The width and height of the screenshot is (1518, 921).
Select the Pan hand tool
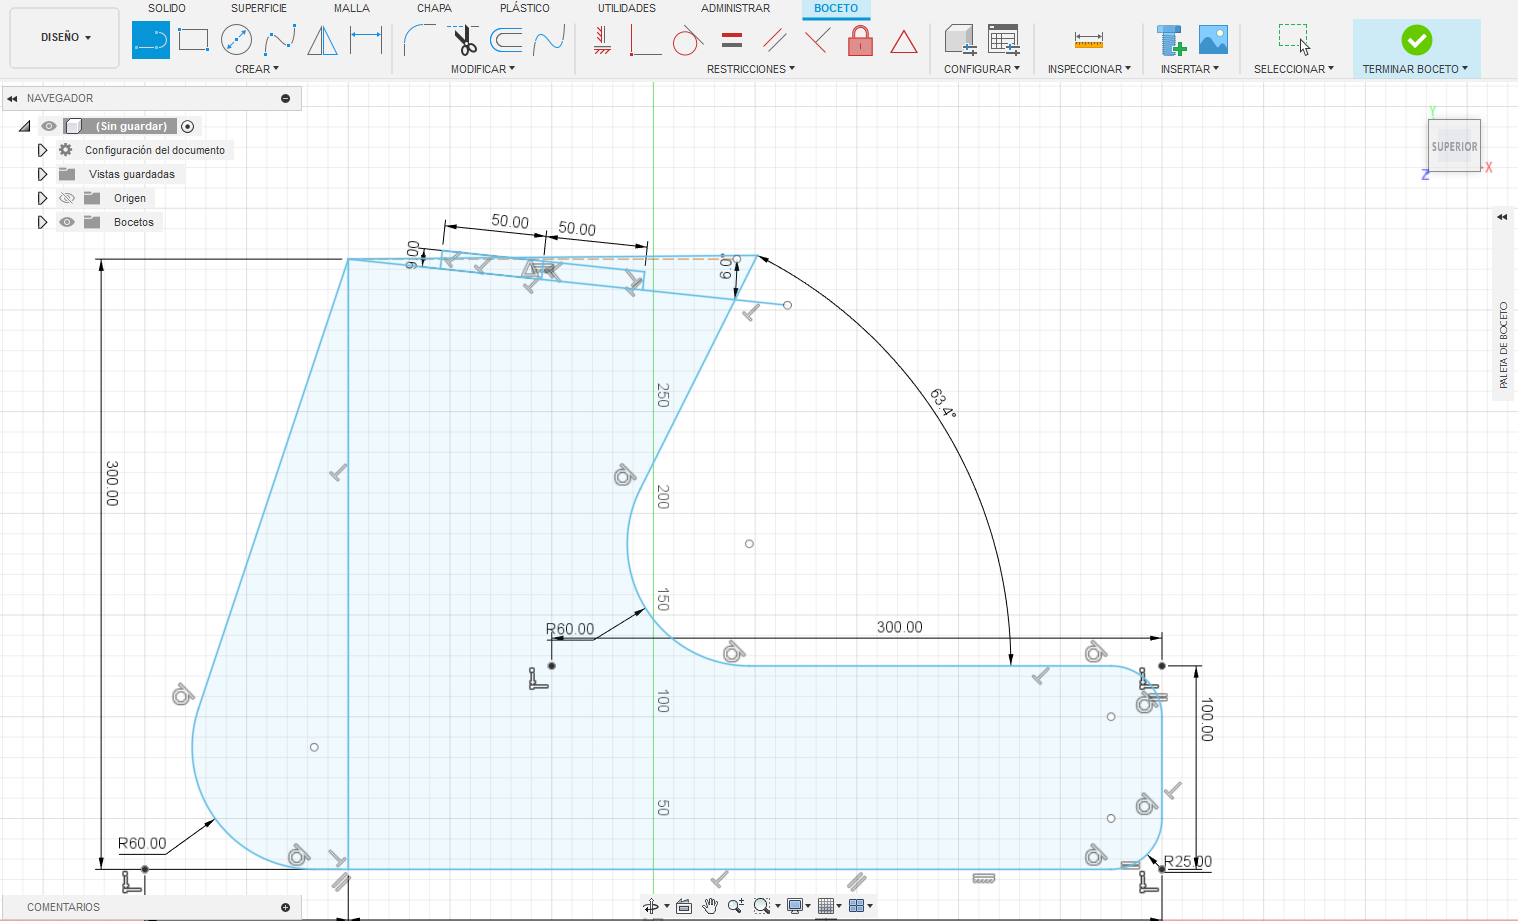pyautogui.click(x=710, y=906)
